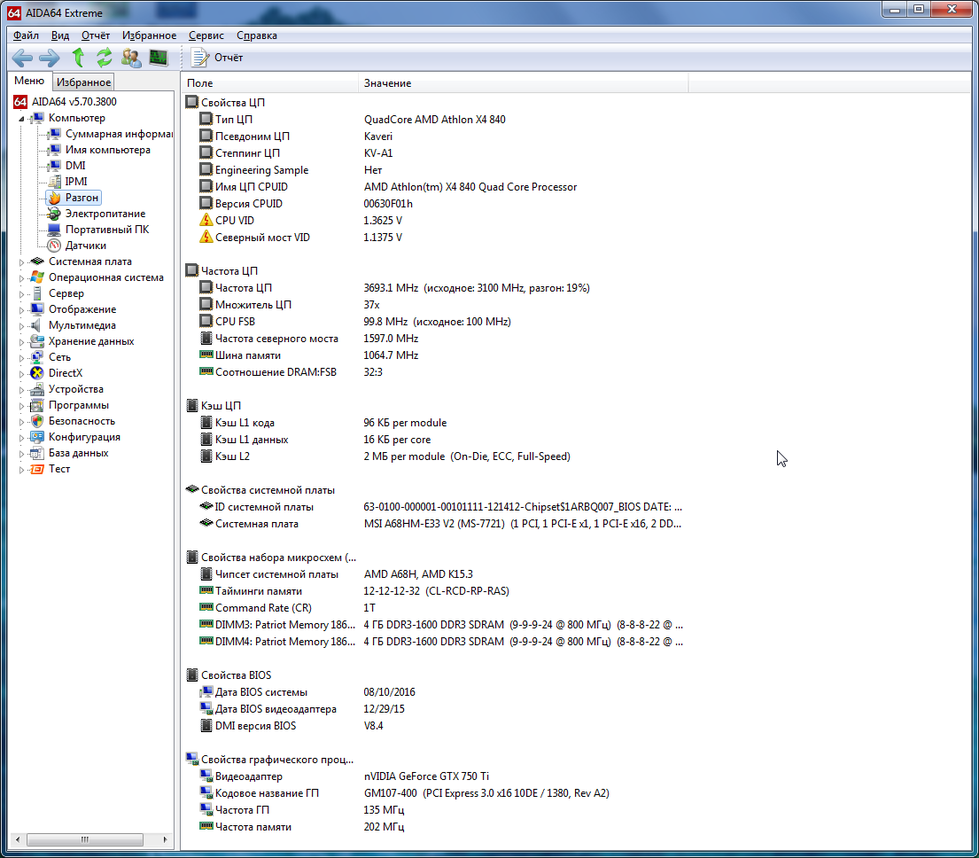Select the DMI tree item

(75, 165)
